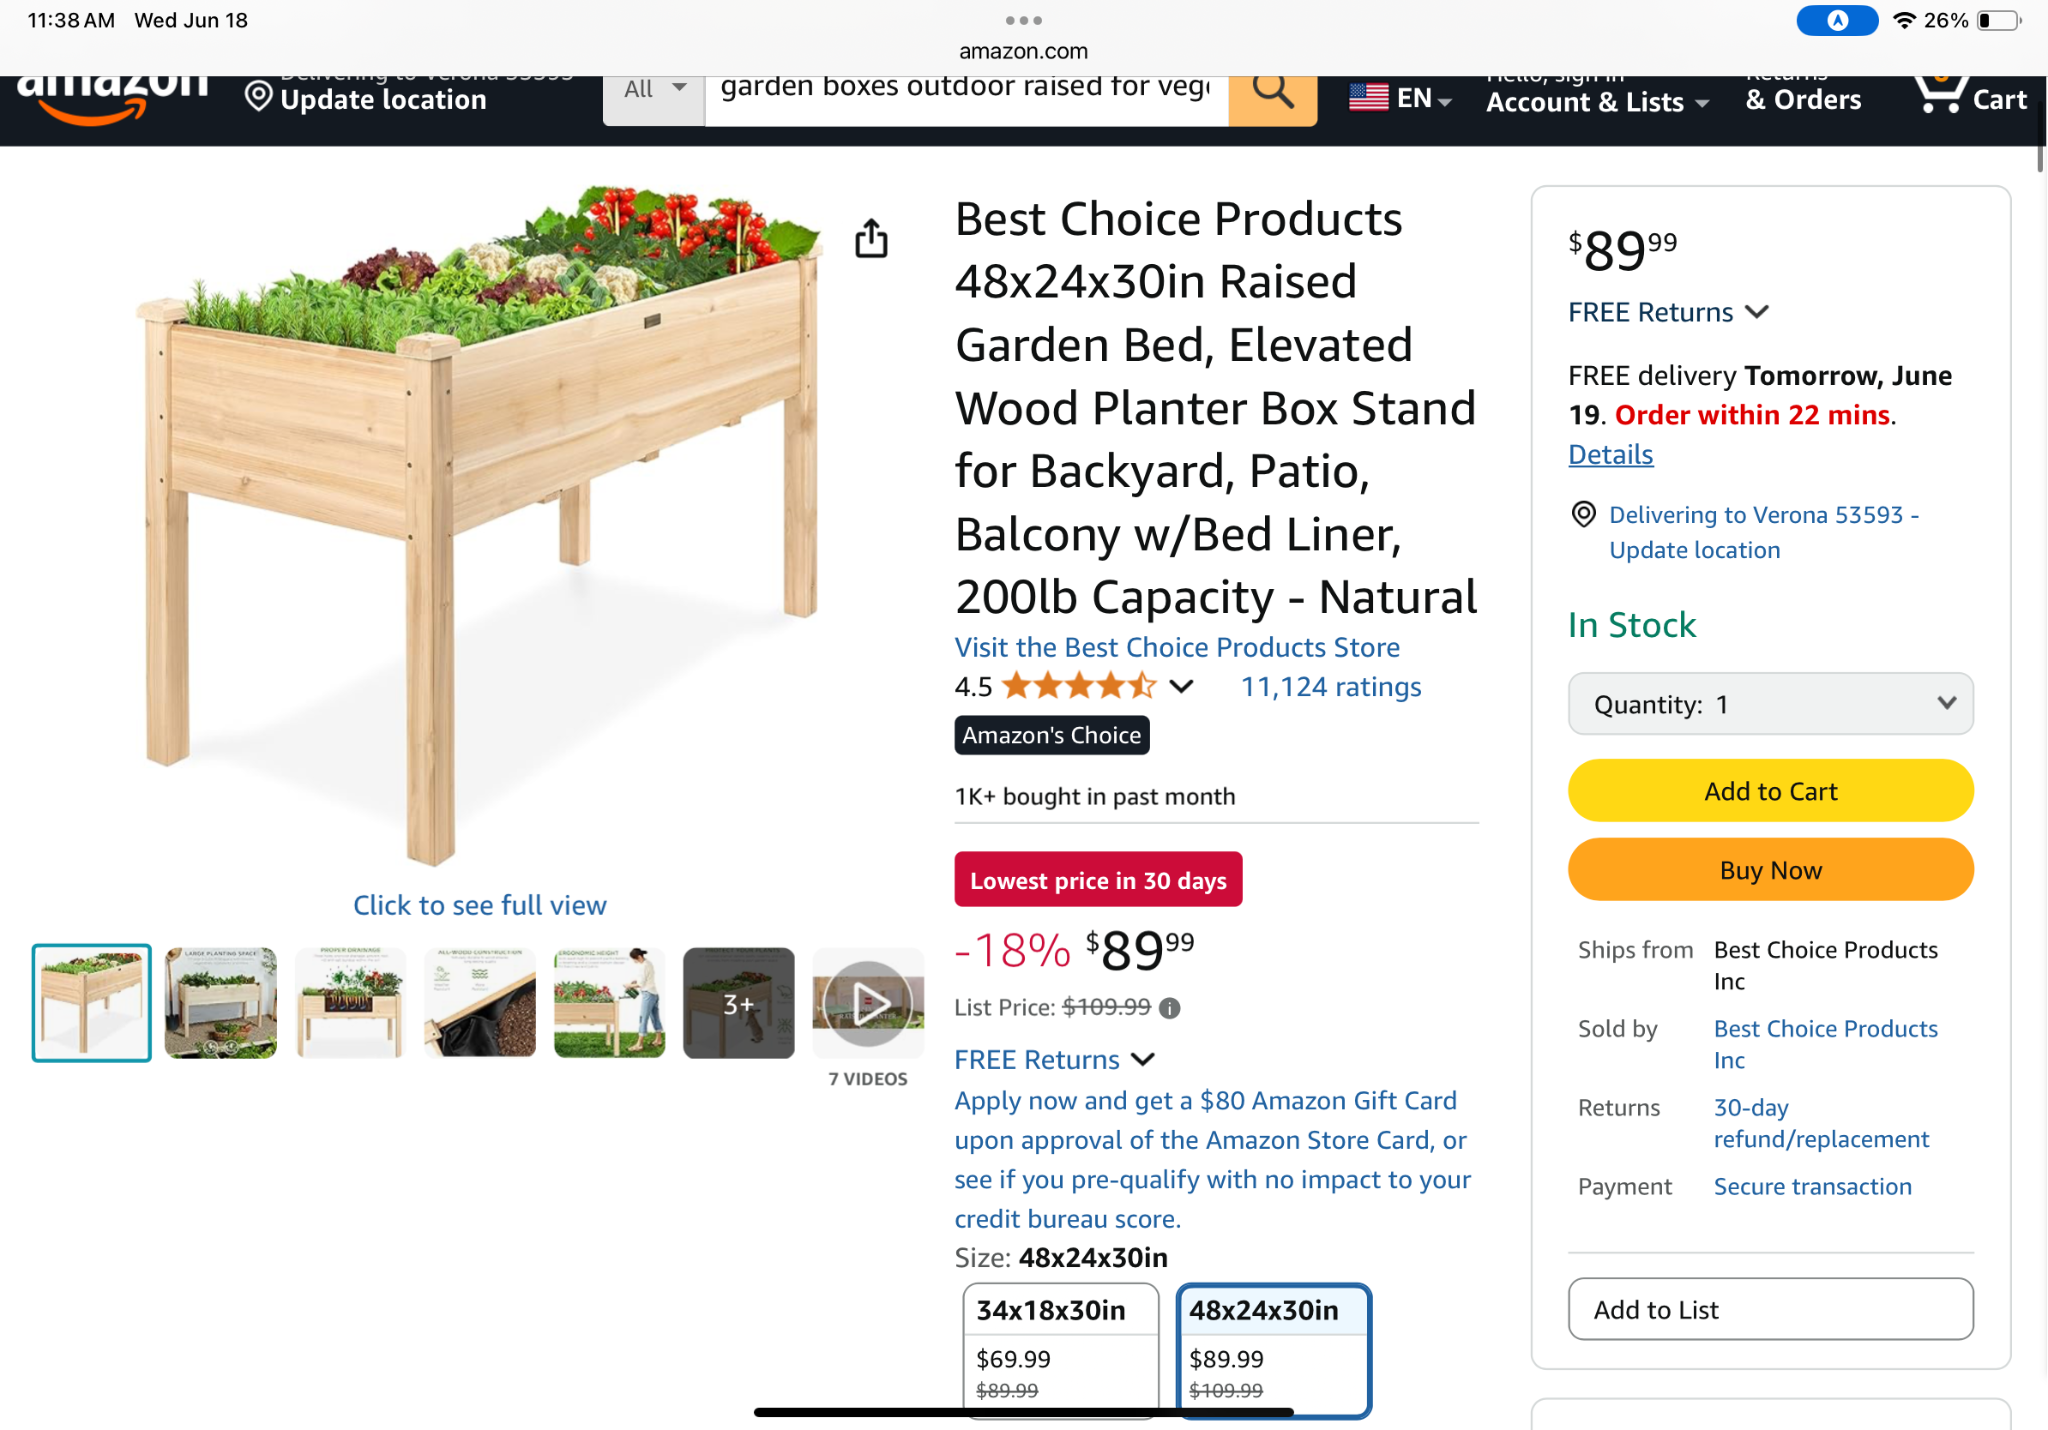2048x1430 pixels.
Task: Select the 3+ more images thumbnail
Action: [x=738, y=1003]
